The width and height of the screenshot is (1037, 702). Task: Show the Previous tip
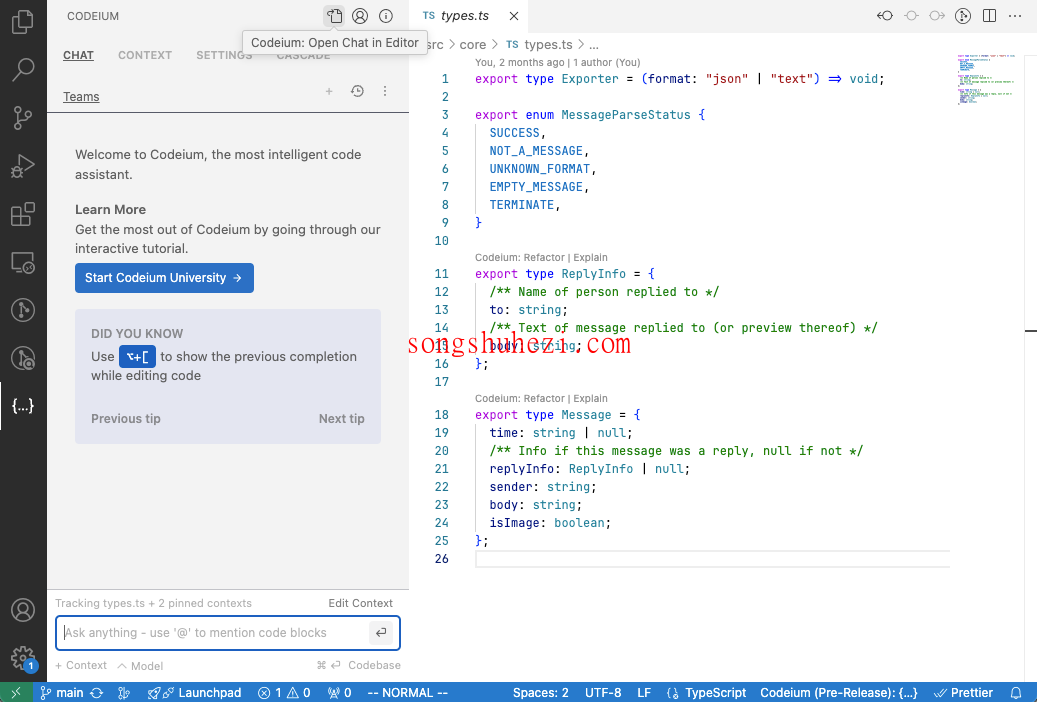coord(126,419)
